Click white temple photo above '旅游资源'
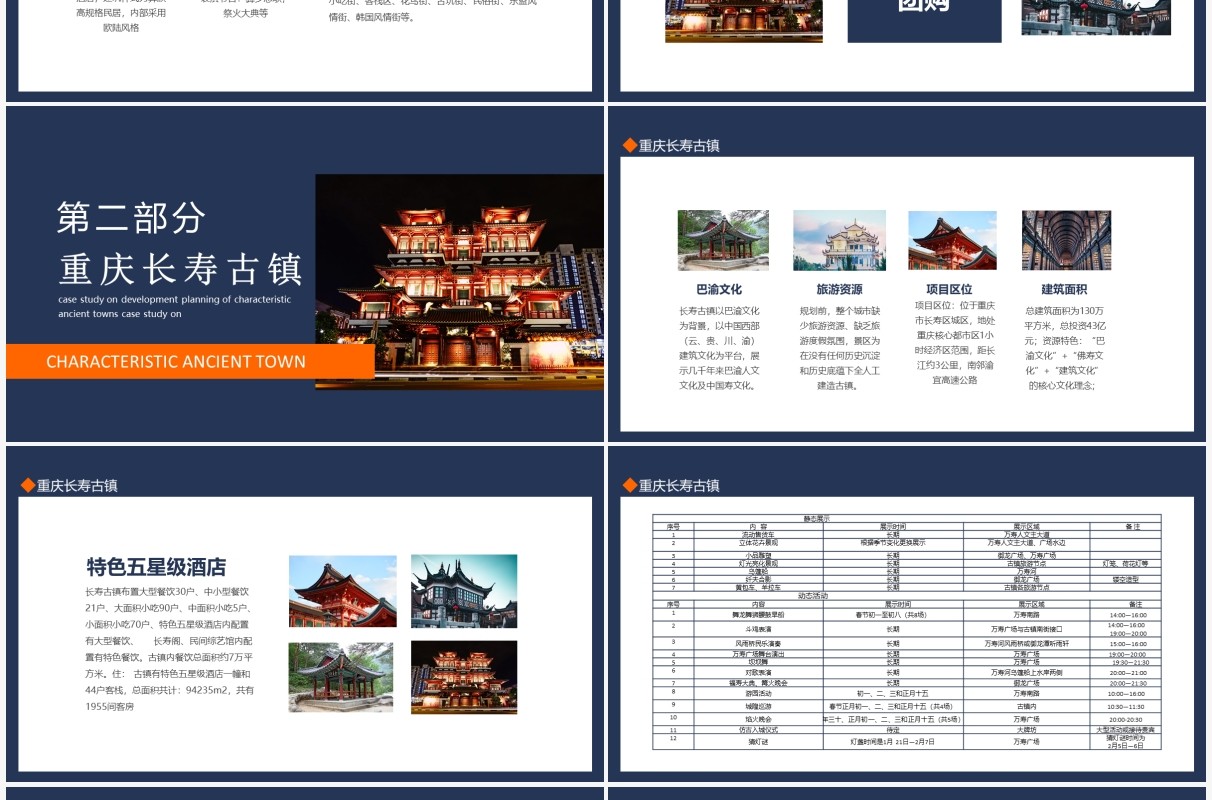1212x800 pixels. 839,240
